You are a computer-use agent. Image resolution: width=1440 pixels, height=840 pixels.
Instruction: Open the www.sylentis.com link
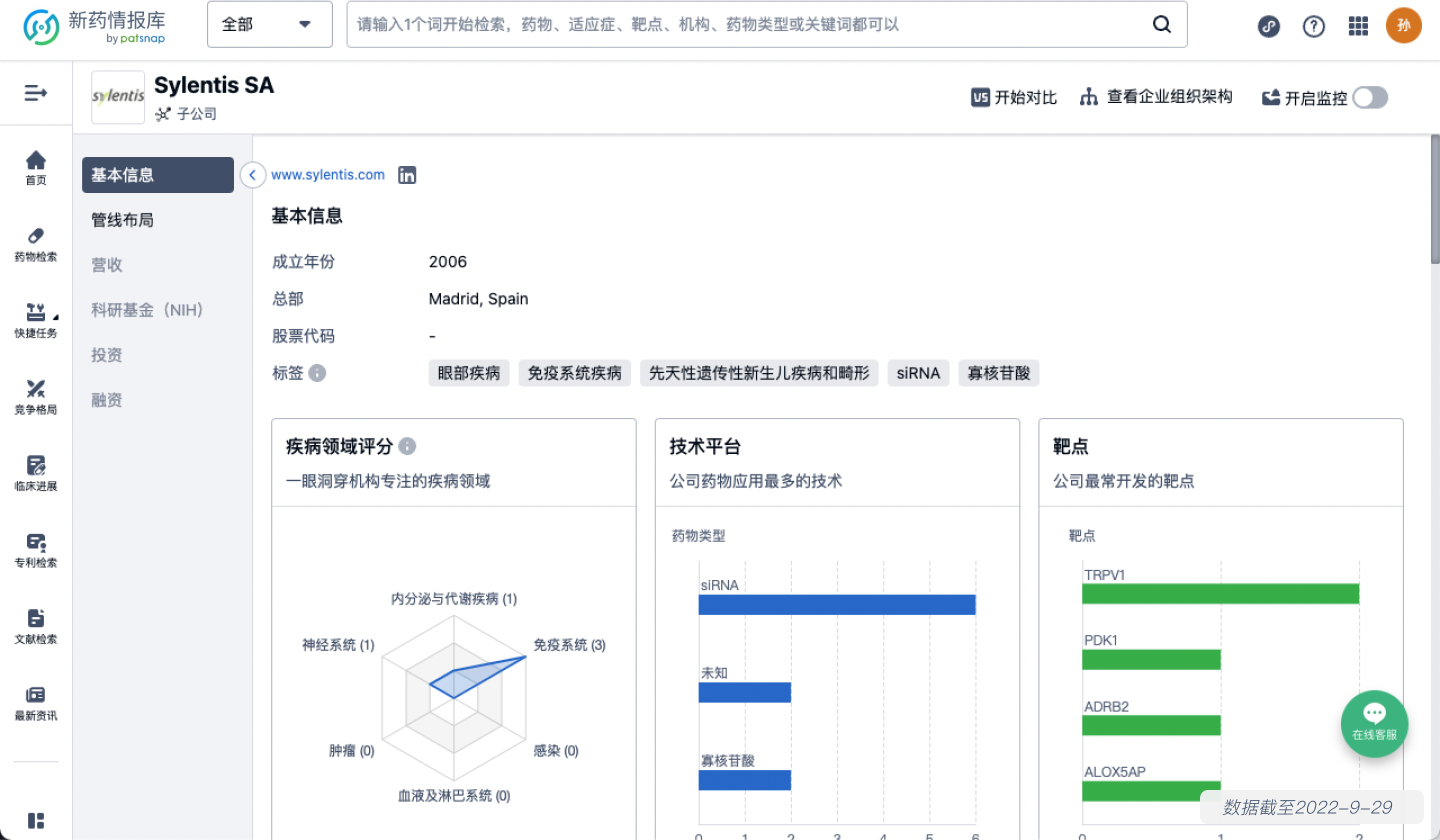[x=328, y=175]
